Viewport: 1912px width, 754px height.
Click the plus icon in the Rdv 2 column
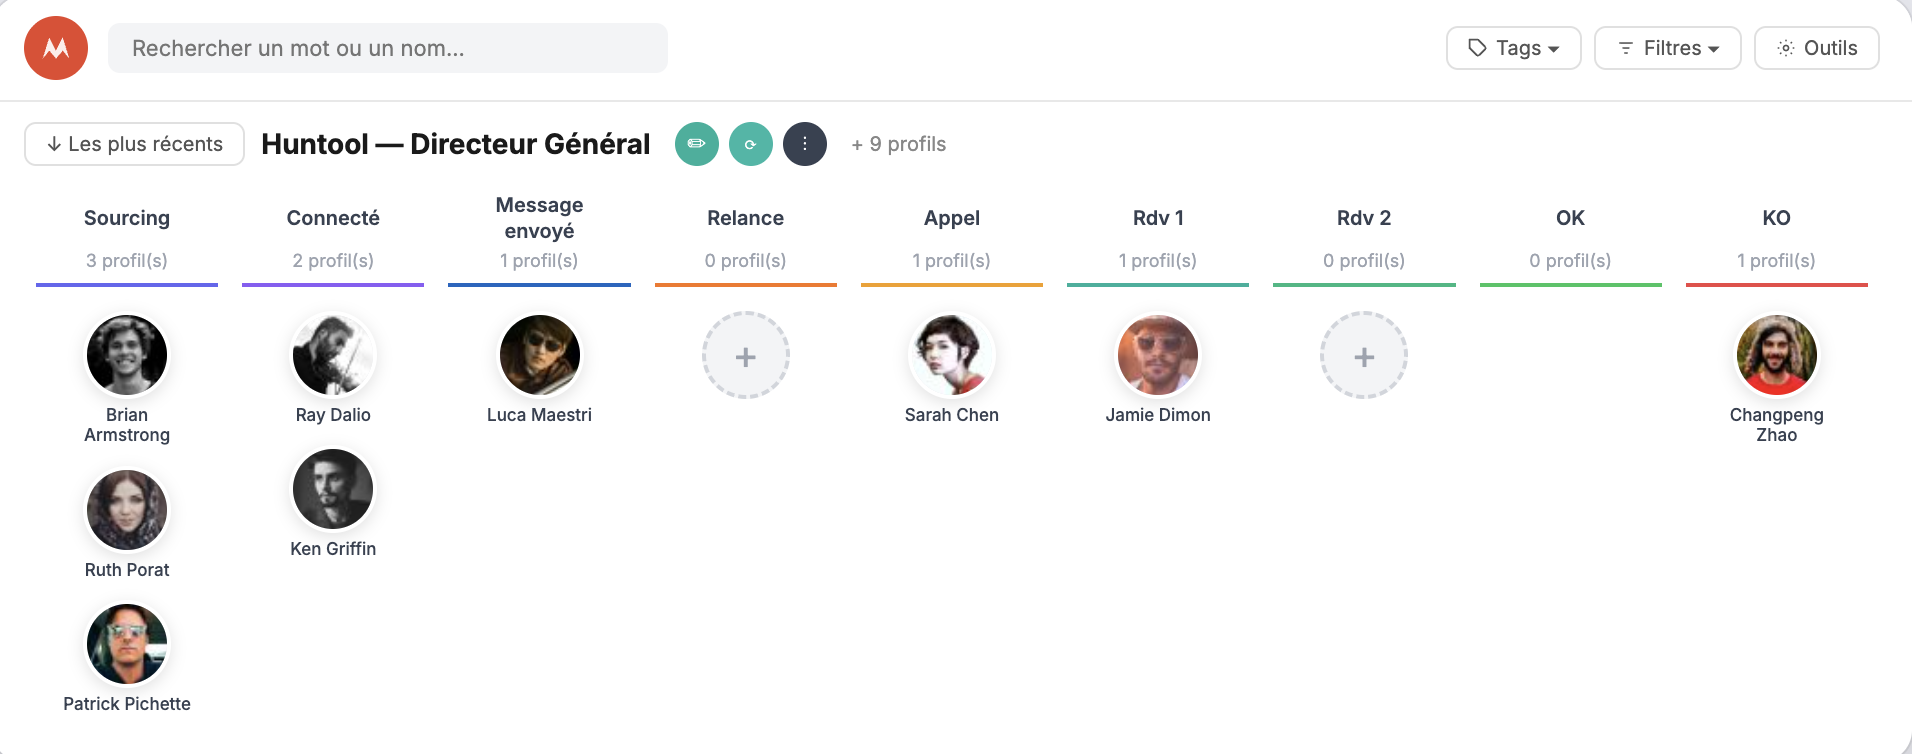point(1364,355)
